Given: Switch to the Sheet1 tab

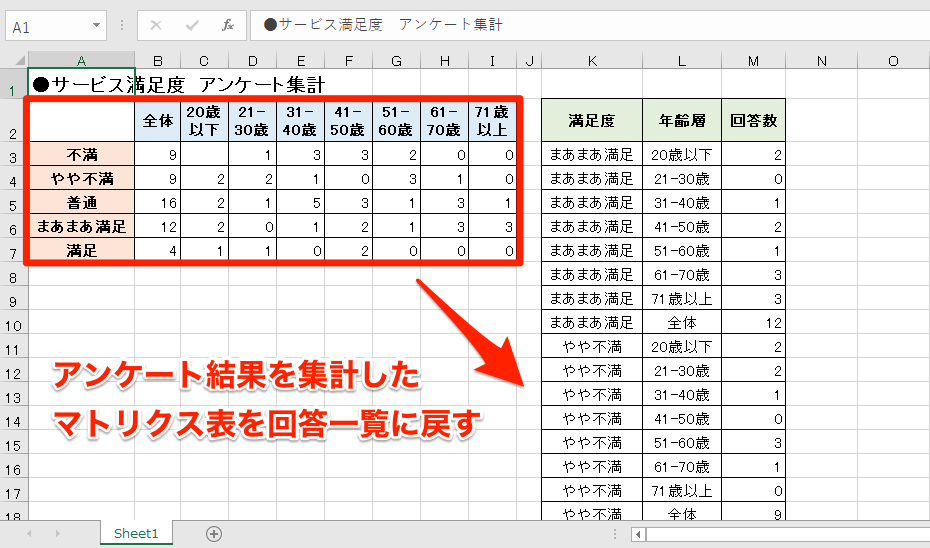Looking at the screenshot, I should tap(136, 533).
